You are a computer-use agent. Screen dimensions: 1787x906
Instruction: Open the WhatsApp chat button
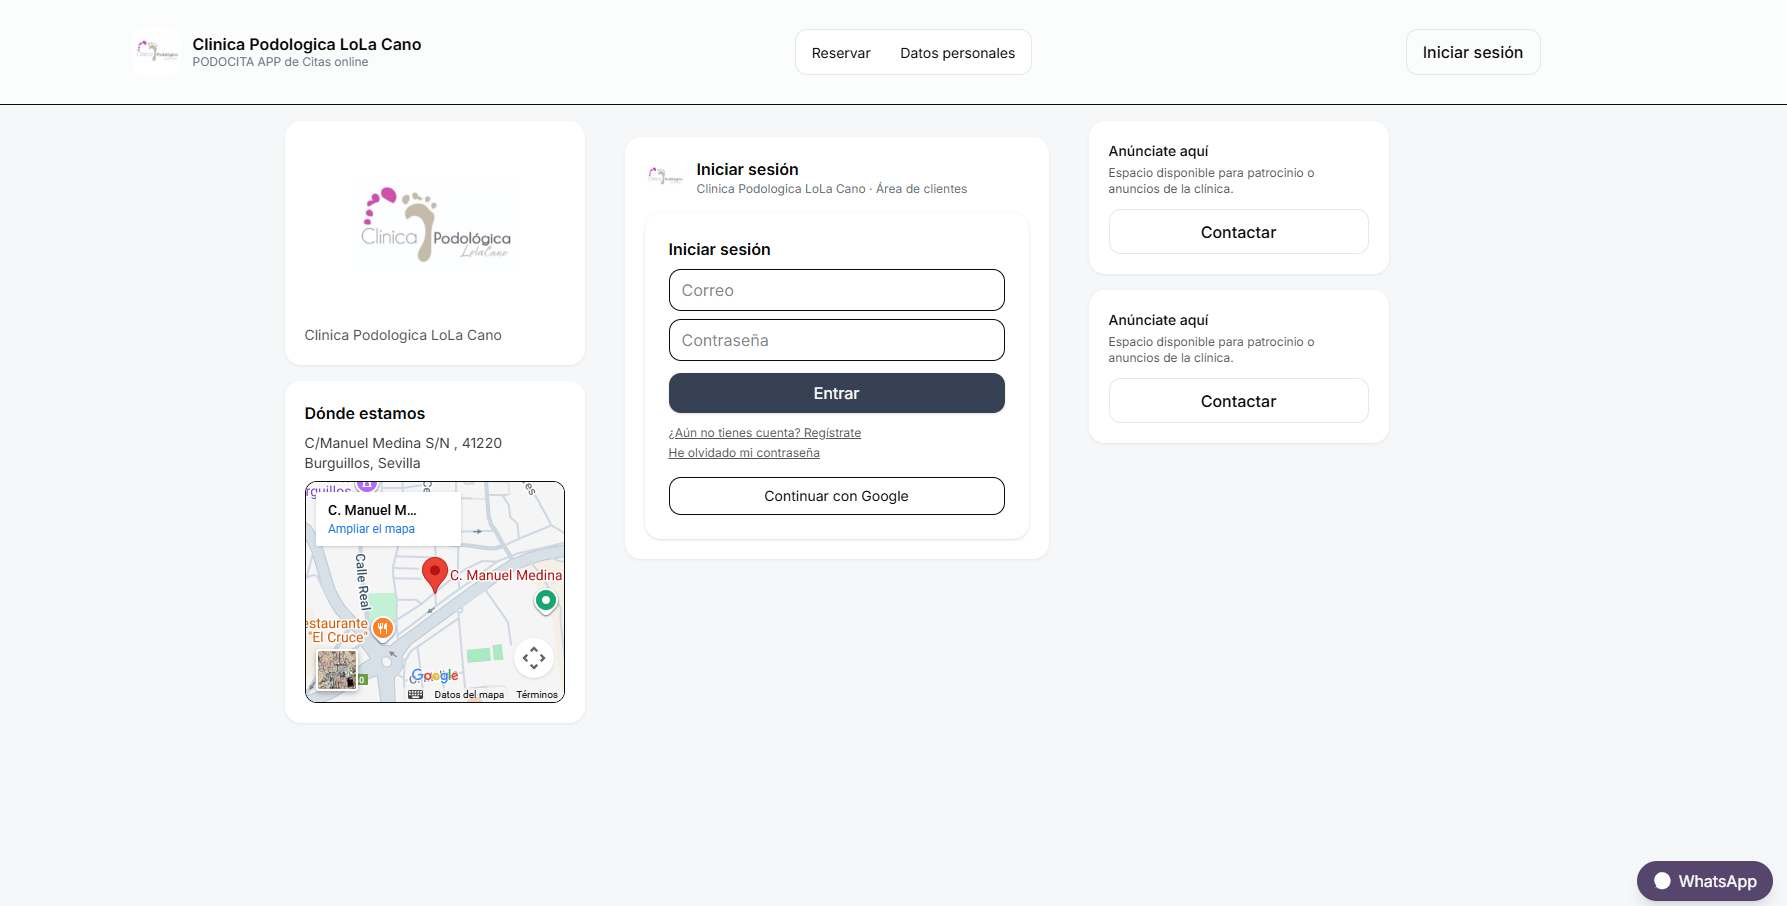point(1704,881)
